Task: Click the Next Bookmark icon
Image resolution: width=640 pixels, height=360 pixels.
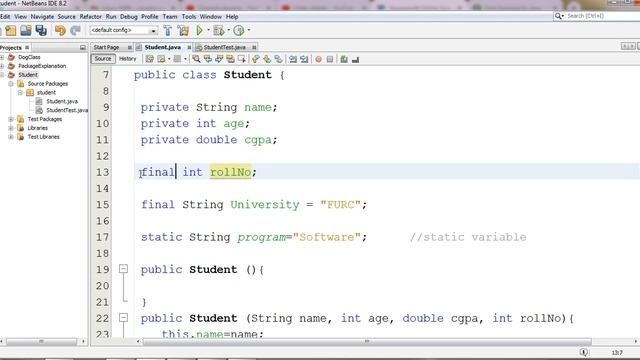Action: click(267, 59)
